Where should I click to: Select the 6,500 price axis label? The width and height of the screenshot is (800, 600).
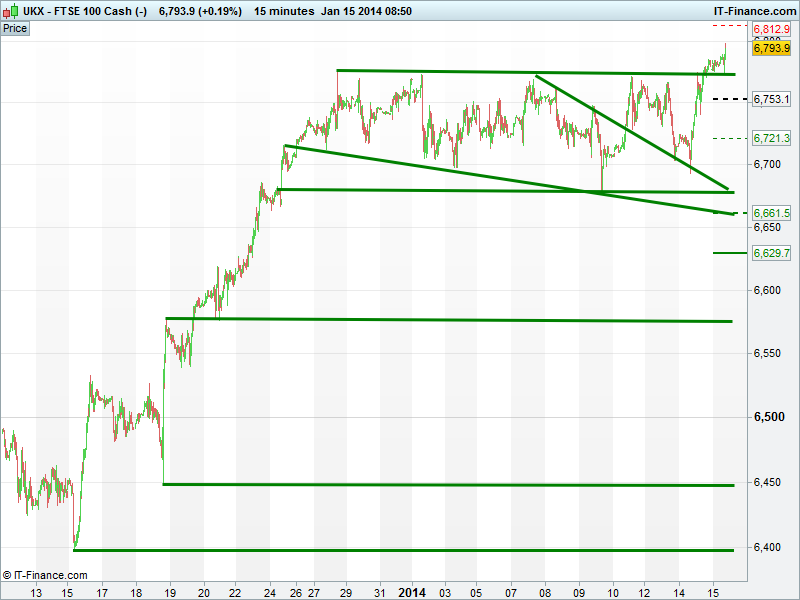pos(770,417)
